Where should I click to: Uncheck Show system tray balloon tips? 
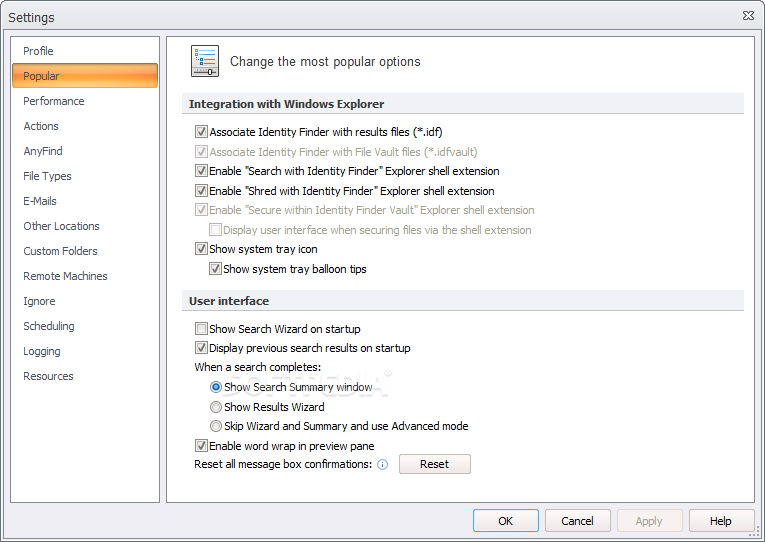(215, 269)
